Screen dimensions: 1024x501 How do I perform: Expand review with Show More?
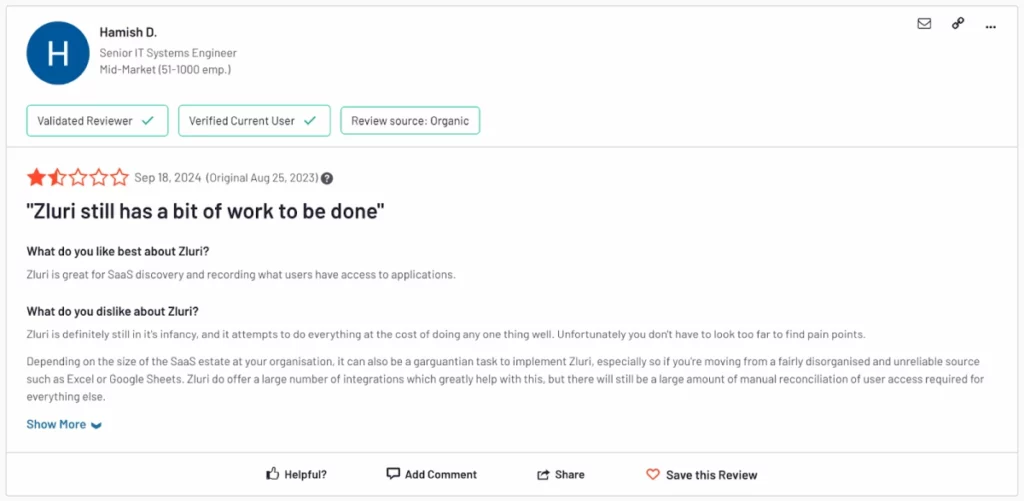pos(64,425)
